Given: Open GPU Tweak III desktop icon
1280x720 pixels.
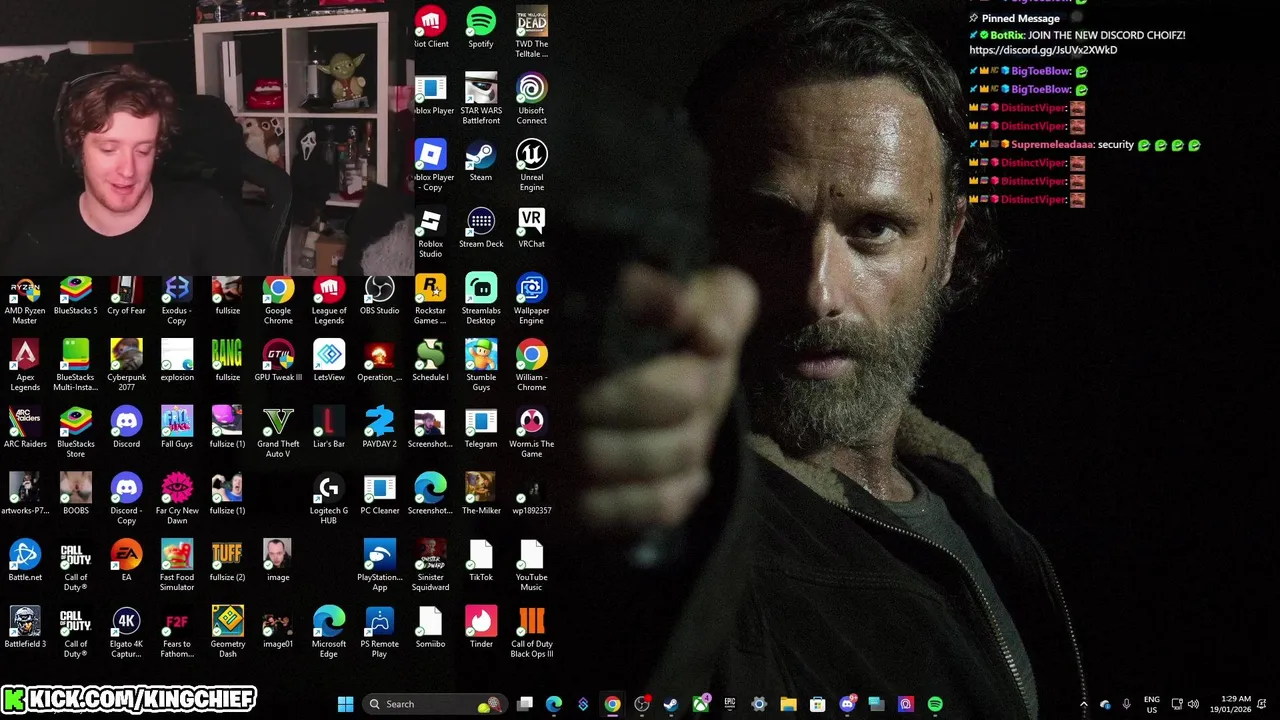Looking at the screenshot, I should [x=278, y=361].
